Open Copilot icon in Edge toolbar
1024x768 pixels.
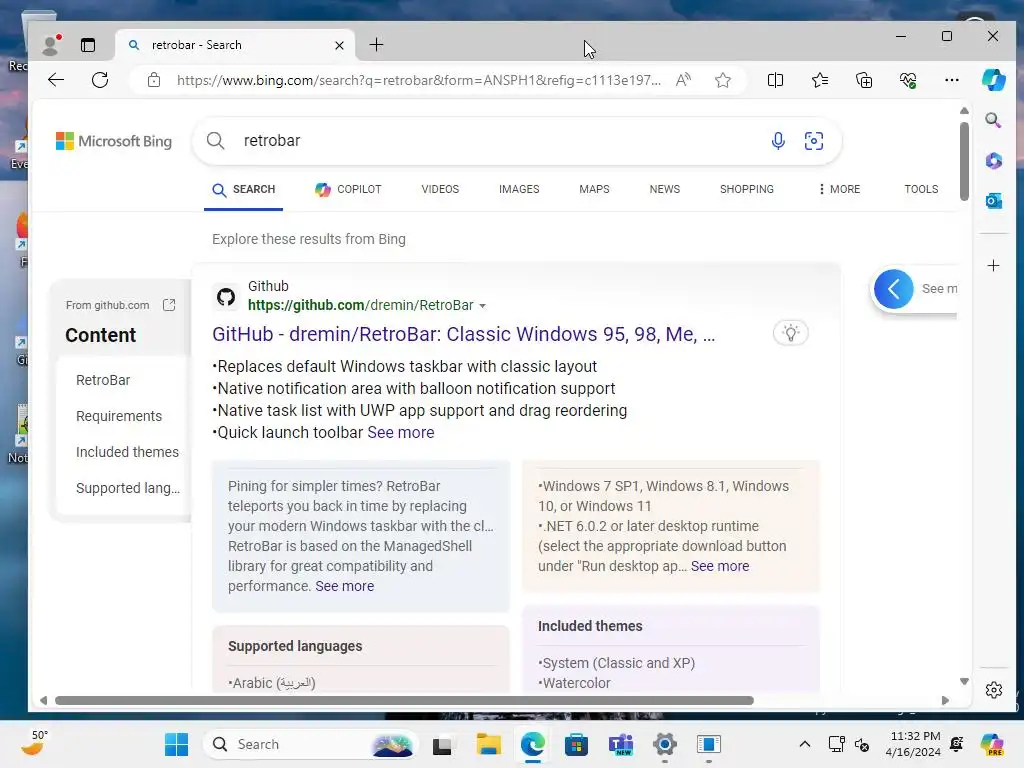pos(993,80)
